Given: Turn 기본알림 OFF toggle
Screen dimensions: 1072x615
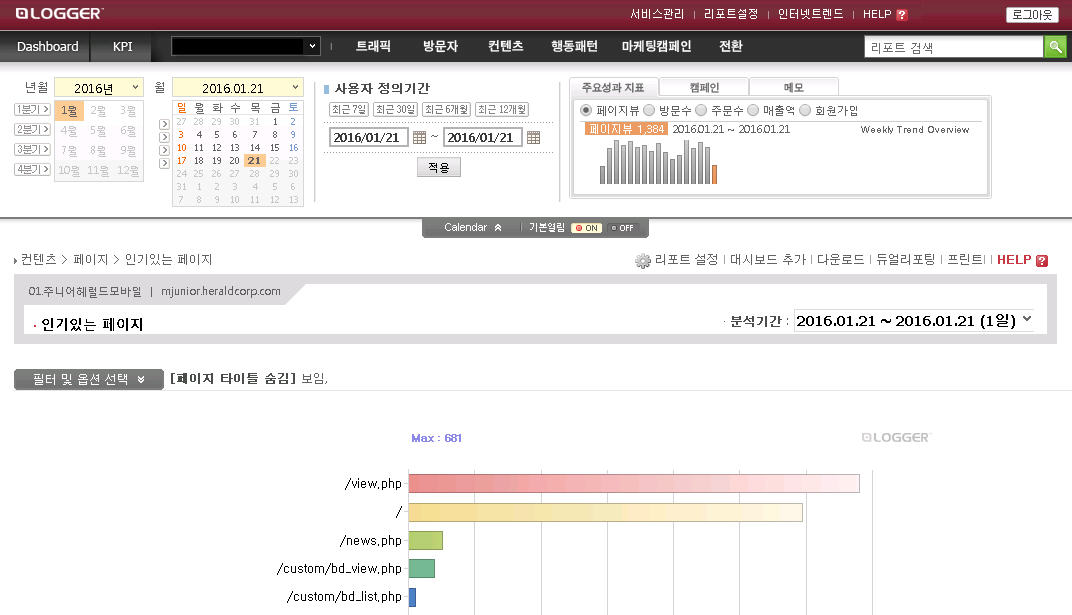Looking at the screenshot, I should 622,228.
